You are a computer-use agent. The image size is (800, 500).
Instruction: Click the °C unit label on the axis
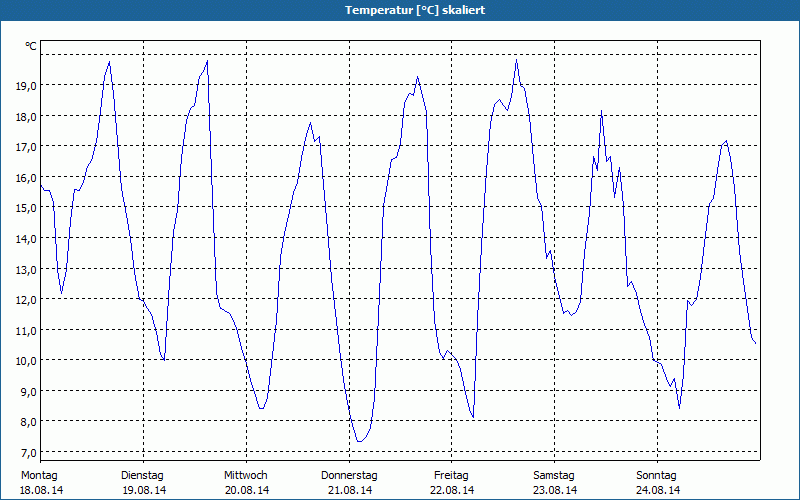pos(31,46)
